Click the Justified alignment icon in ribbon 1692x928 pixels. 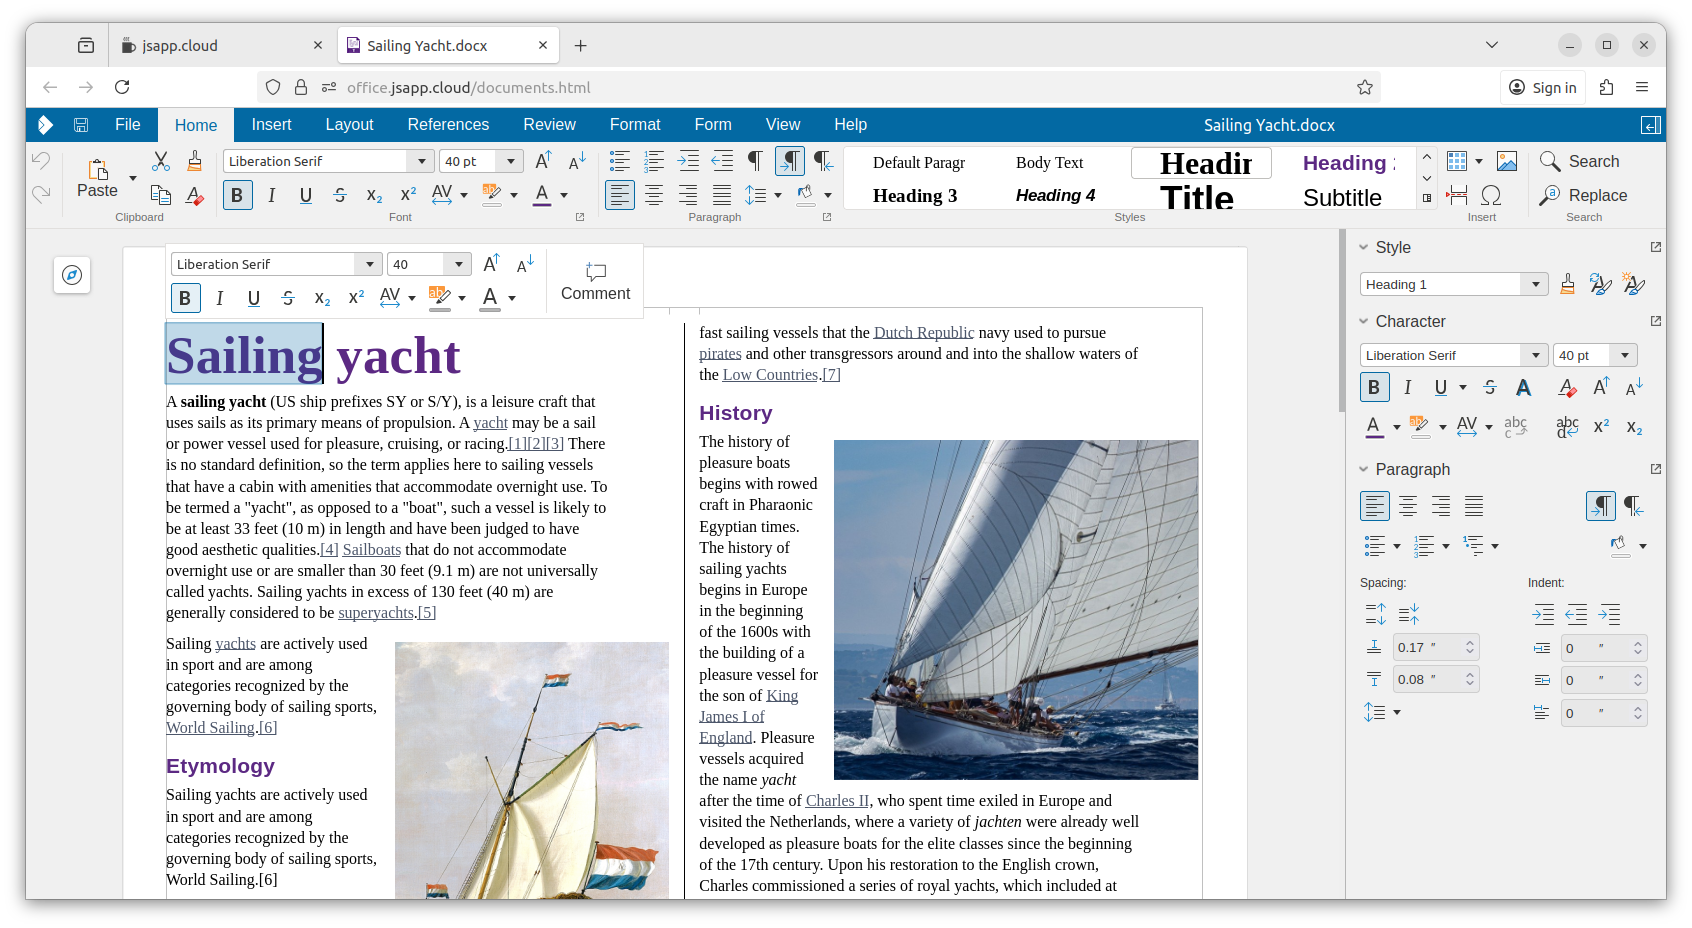(x=722, y=195)
